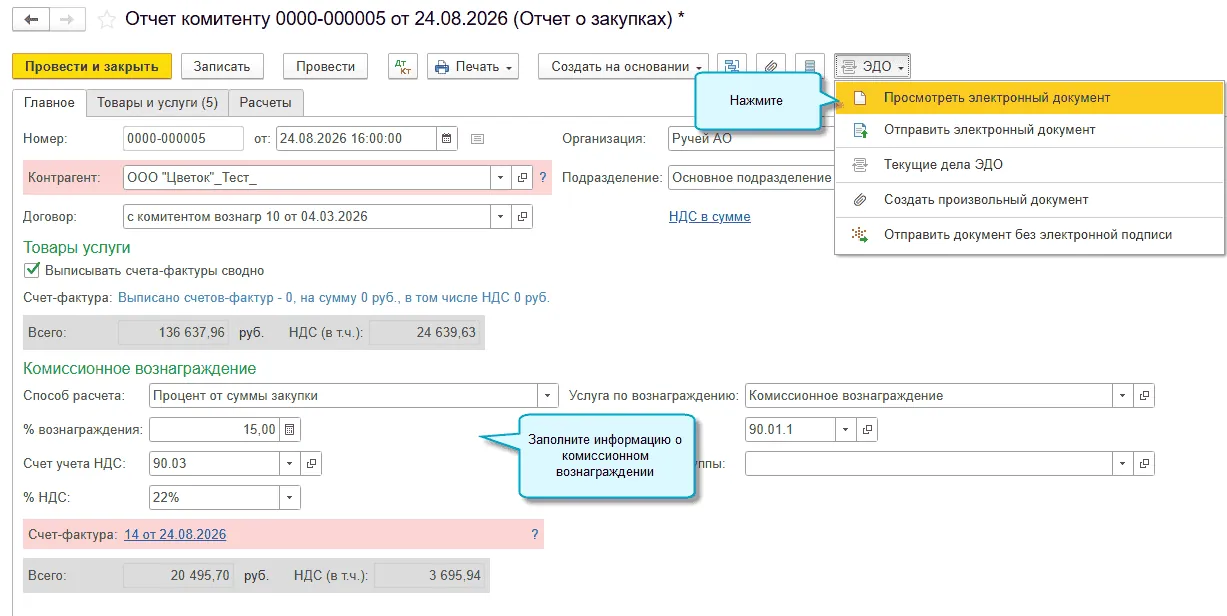Open the НДС в сумме link

pos(709,217)
